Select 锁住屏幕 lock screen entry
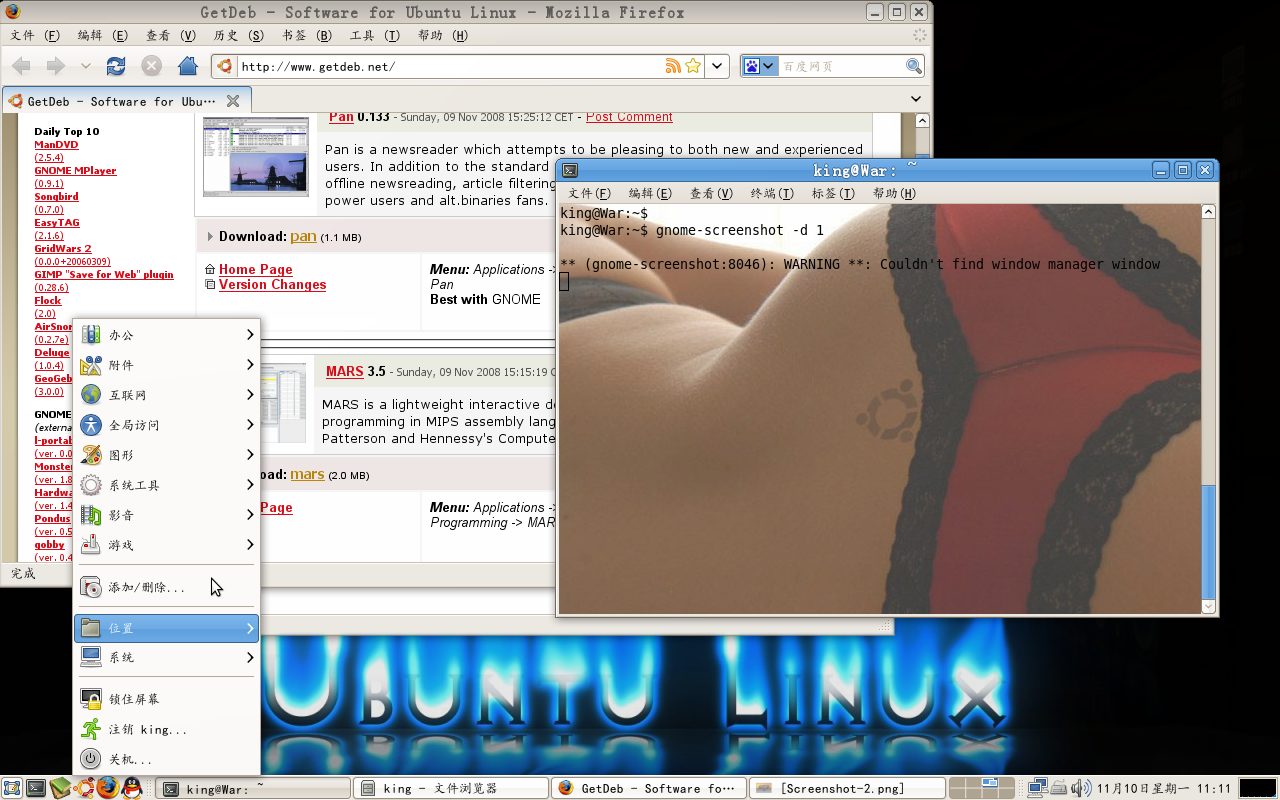Viewport: 1280px width, 800px height. click(168, 699)
